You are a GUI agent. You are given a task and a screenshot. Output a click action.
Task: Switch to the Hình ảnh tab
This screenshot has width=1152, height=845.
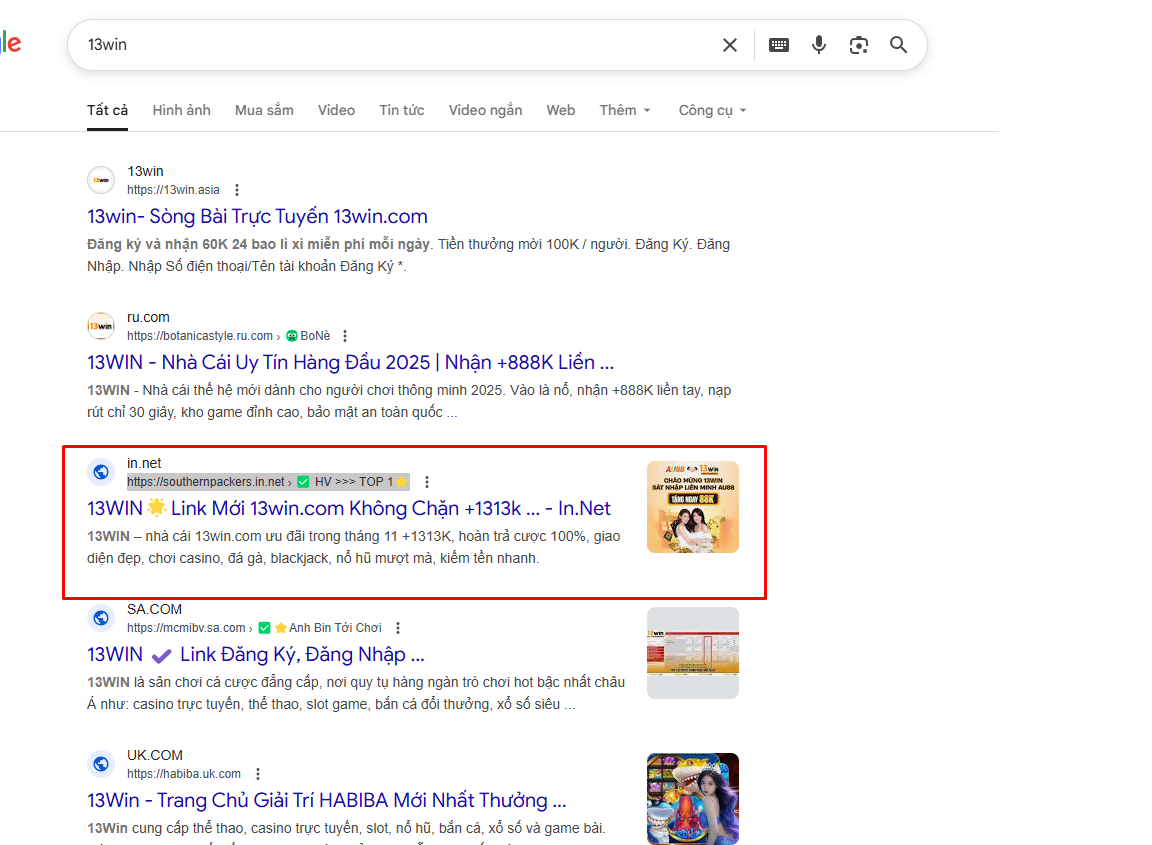tap(181, 110)
